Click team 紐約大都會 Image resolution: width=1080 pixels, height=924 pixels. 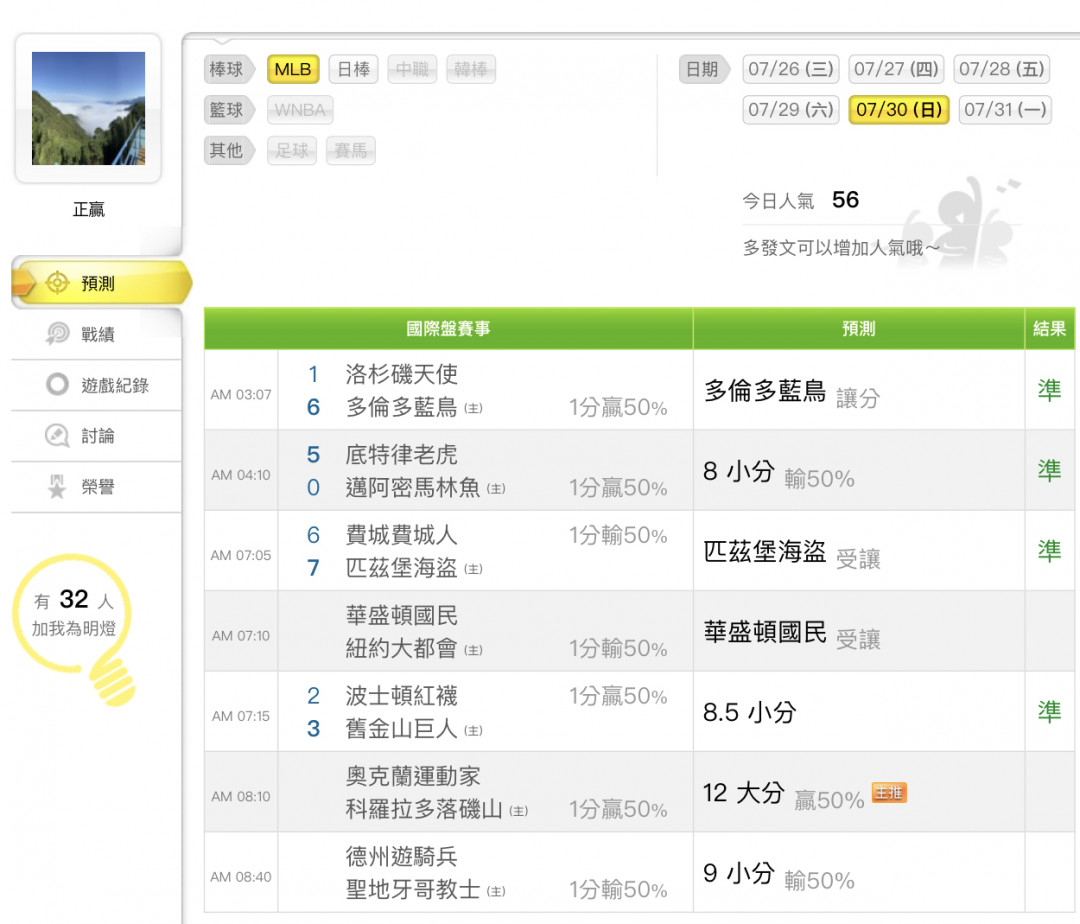tap(402, 649)
